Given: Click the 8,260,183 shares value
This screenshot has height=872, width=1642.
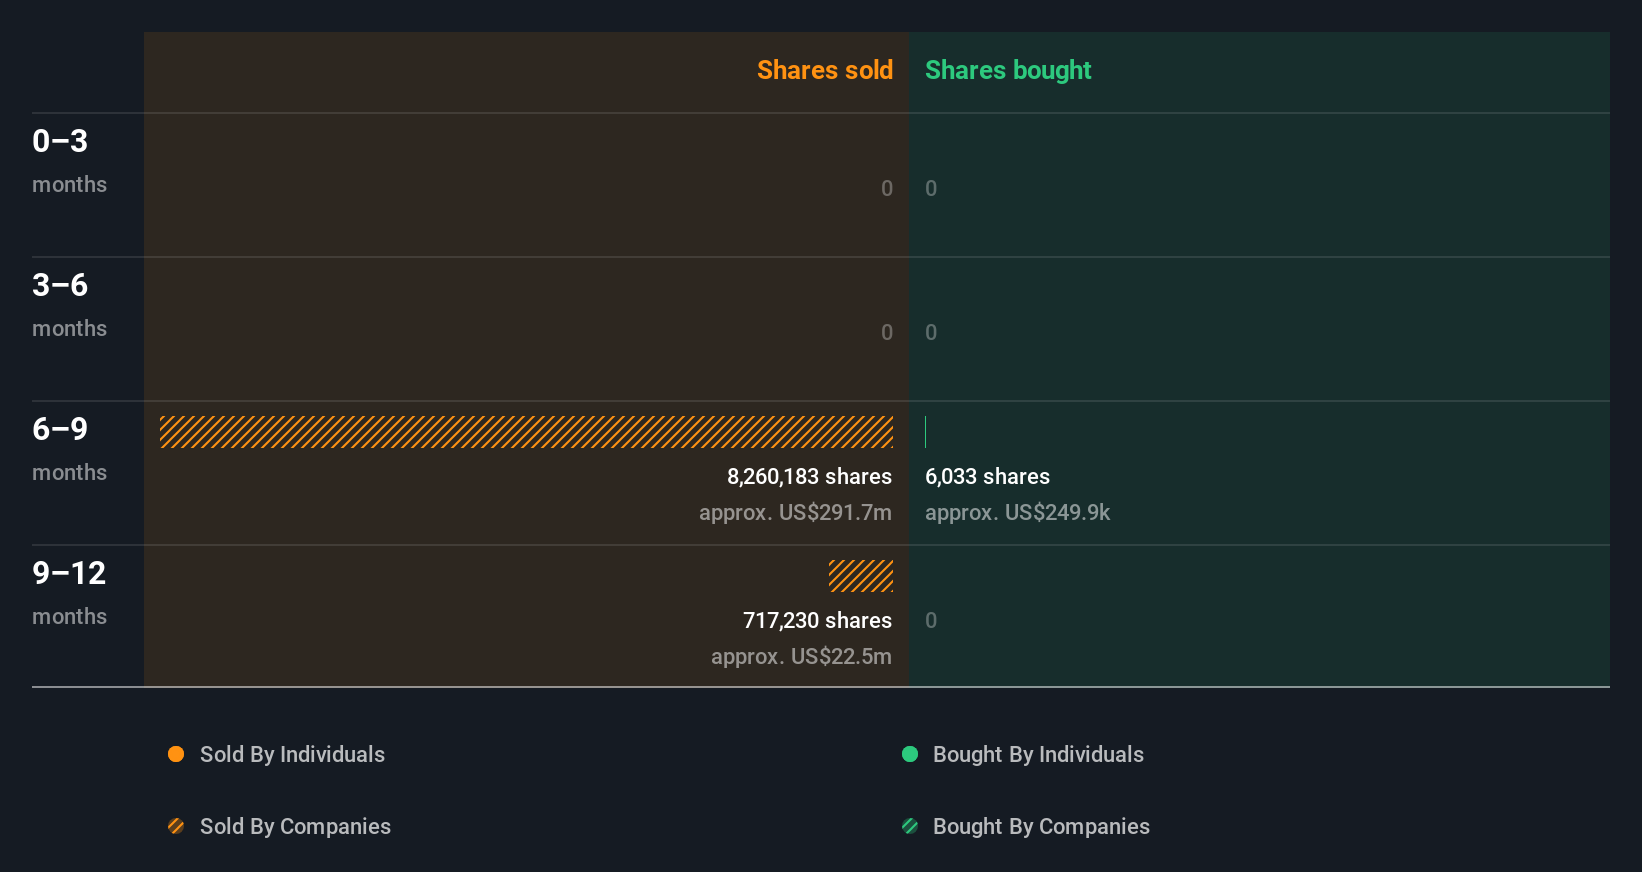Looking at the screenshot, I should point(809,476).
